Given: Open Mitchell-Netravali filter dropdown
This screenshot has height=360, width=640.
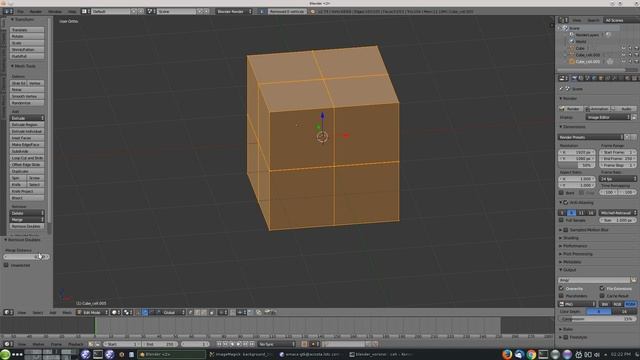Looking at the screenshot, I should [x=618, y=213].
